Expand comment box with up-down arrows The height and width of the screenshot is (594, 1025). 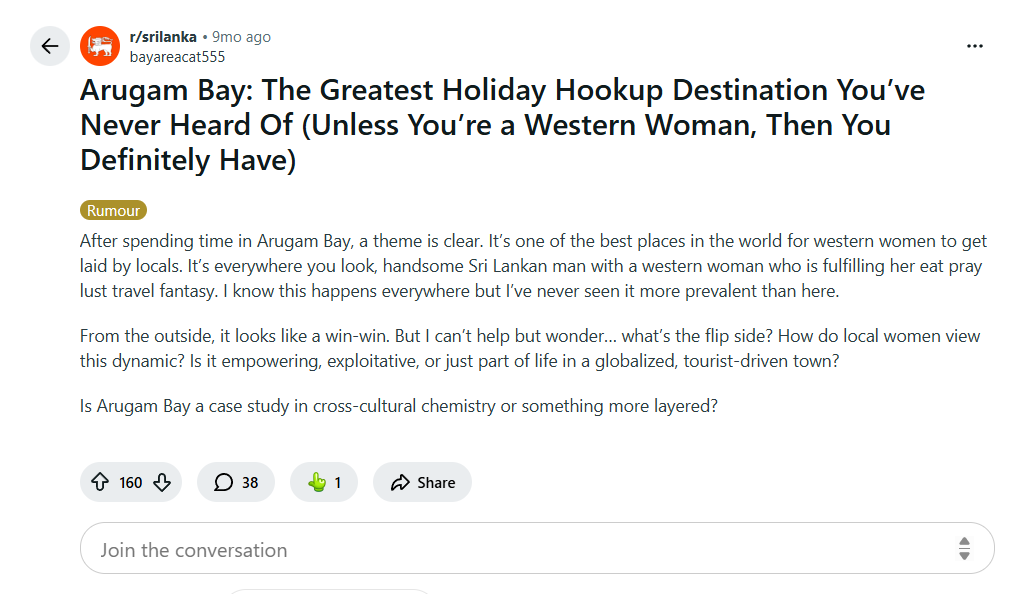[x=964, y=548]
